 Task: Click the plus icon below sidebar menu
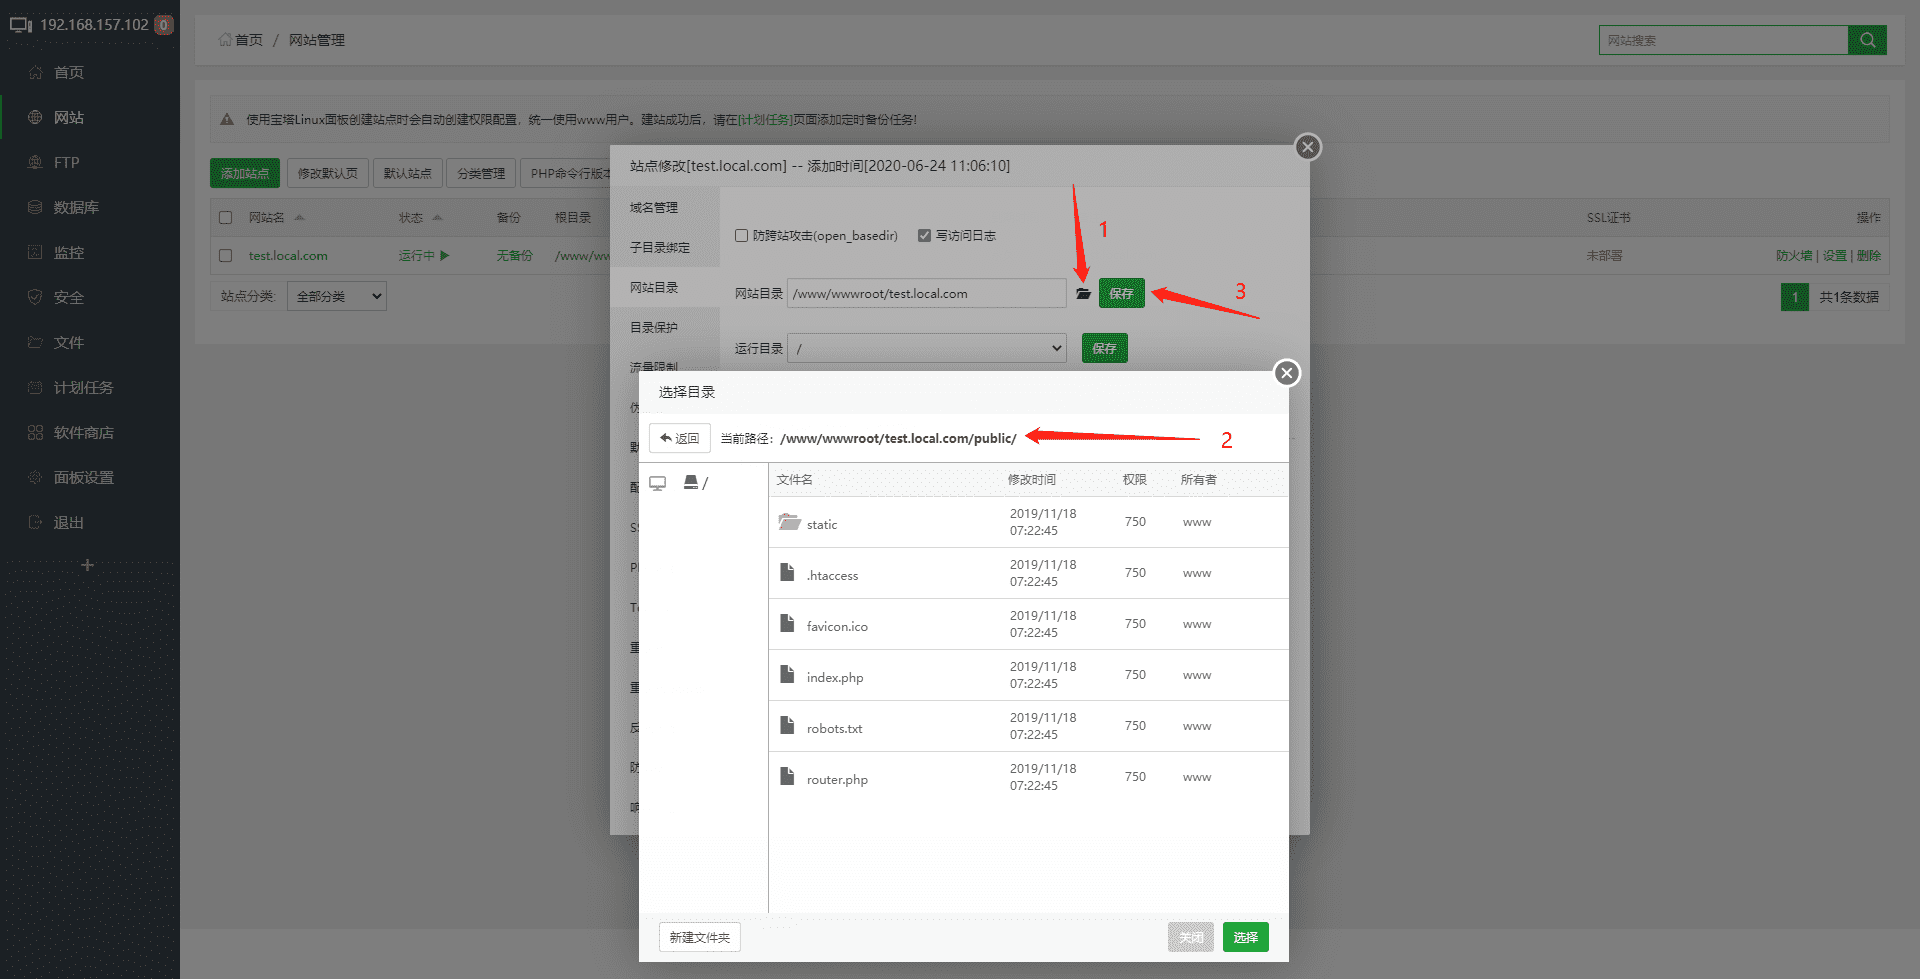coord(88,565)
